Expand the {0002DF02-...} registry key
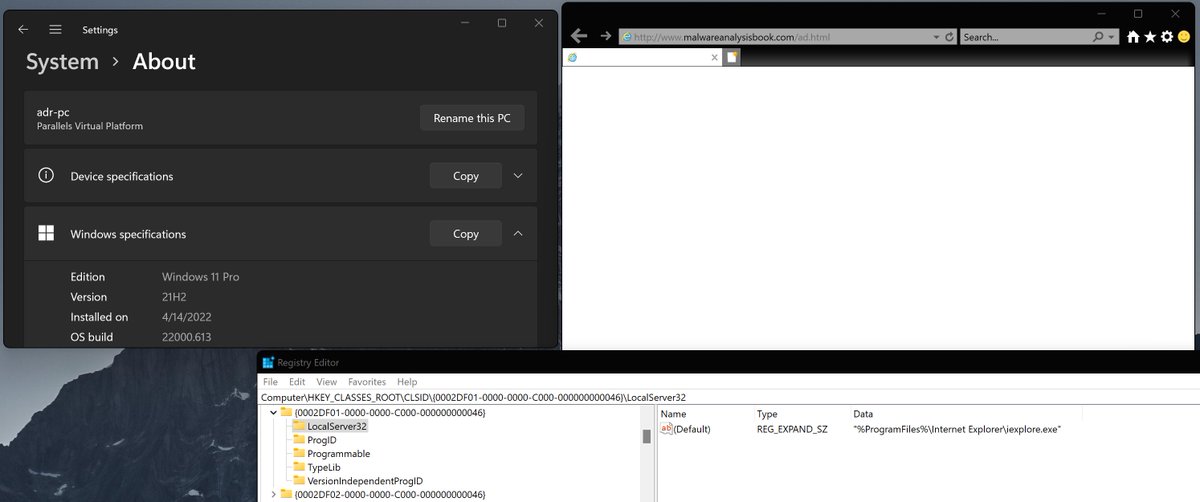The image size is (1200, 502). 274,494
